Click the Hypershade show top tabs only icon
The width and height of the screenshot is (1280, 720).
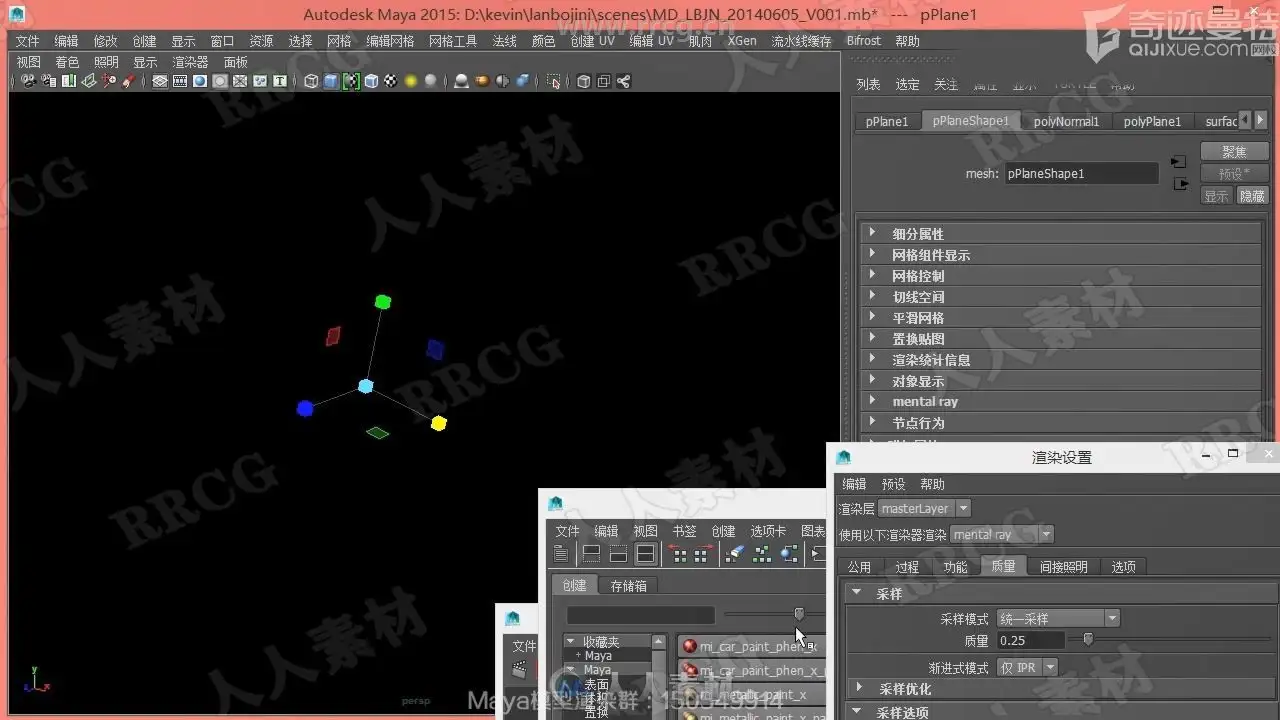tap(591, 553)
